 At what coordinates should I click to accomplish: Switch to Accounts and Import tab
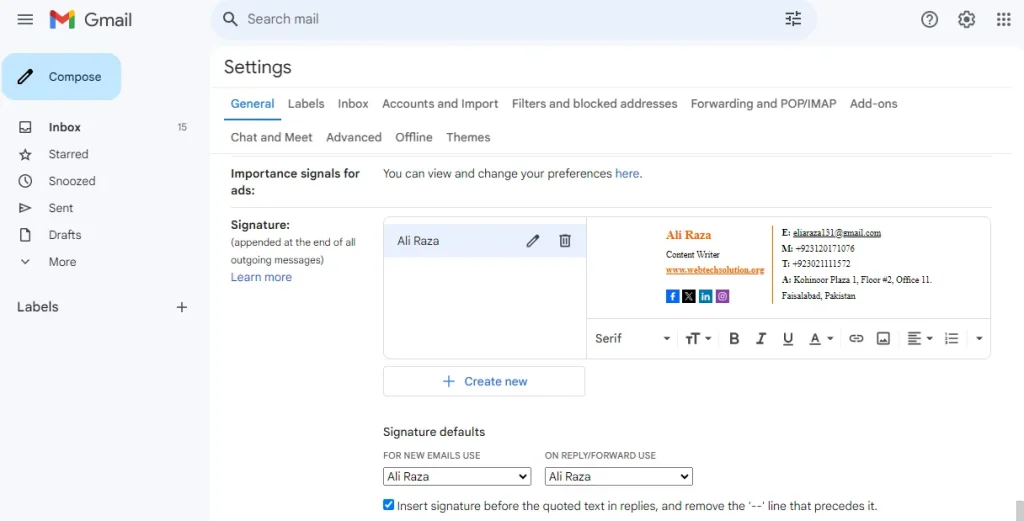440,104
